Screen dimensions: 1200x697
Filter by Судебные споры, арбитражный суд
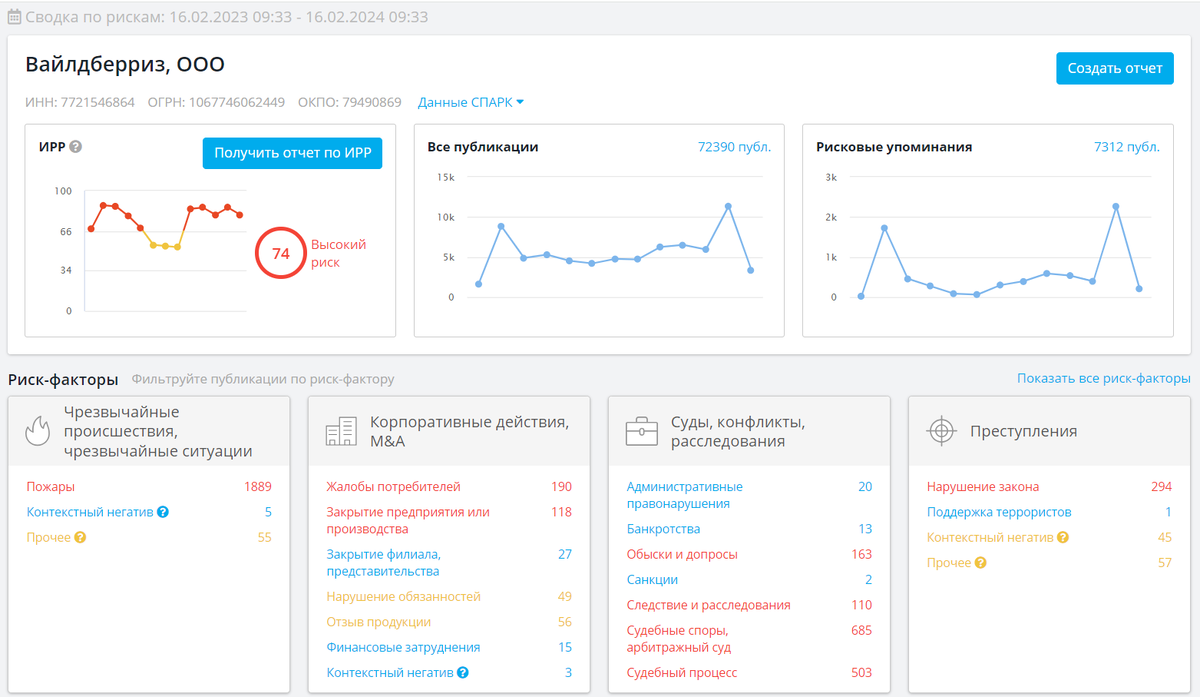point(677,639)
